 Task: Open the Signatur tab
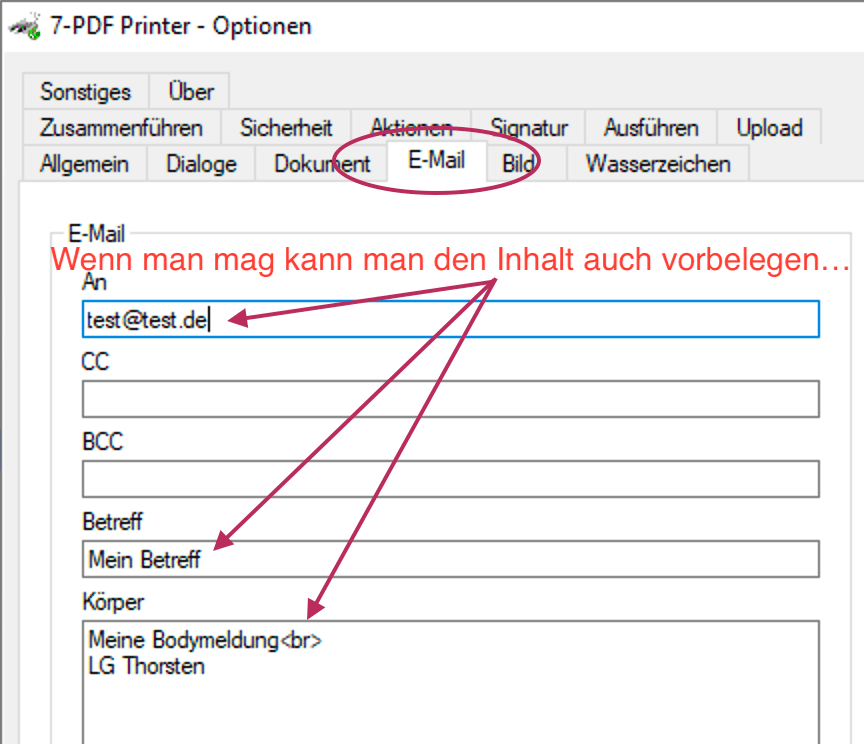coord(529,128)
